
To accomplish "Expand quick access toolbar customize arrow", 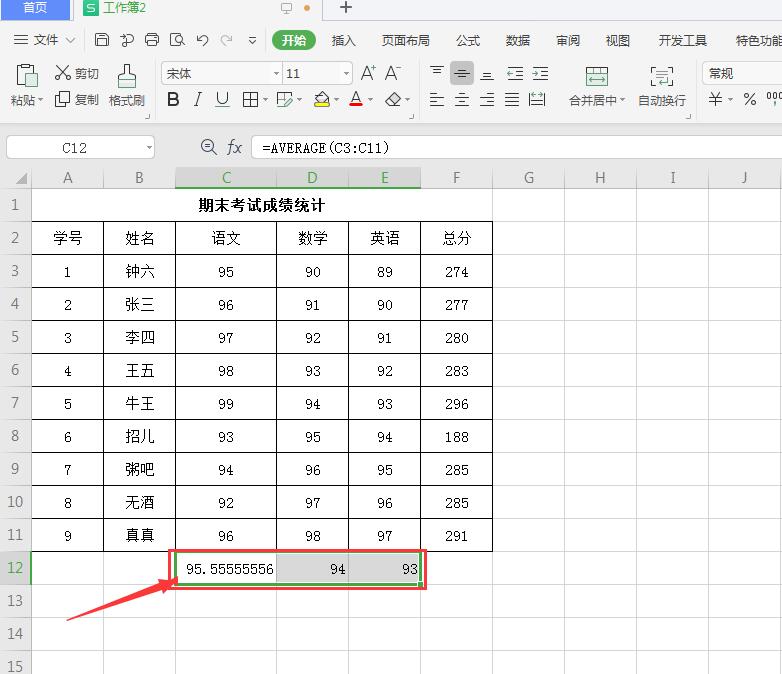I will pyautogui.click(x=252, y=40).
